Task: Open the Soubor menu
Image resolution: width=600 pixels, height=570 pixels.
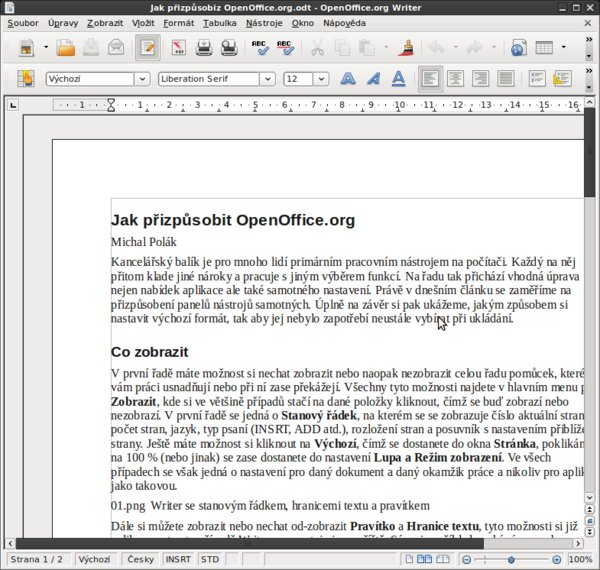Action: [23, 23]
